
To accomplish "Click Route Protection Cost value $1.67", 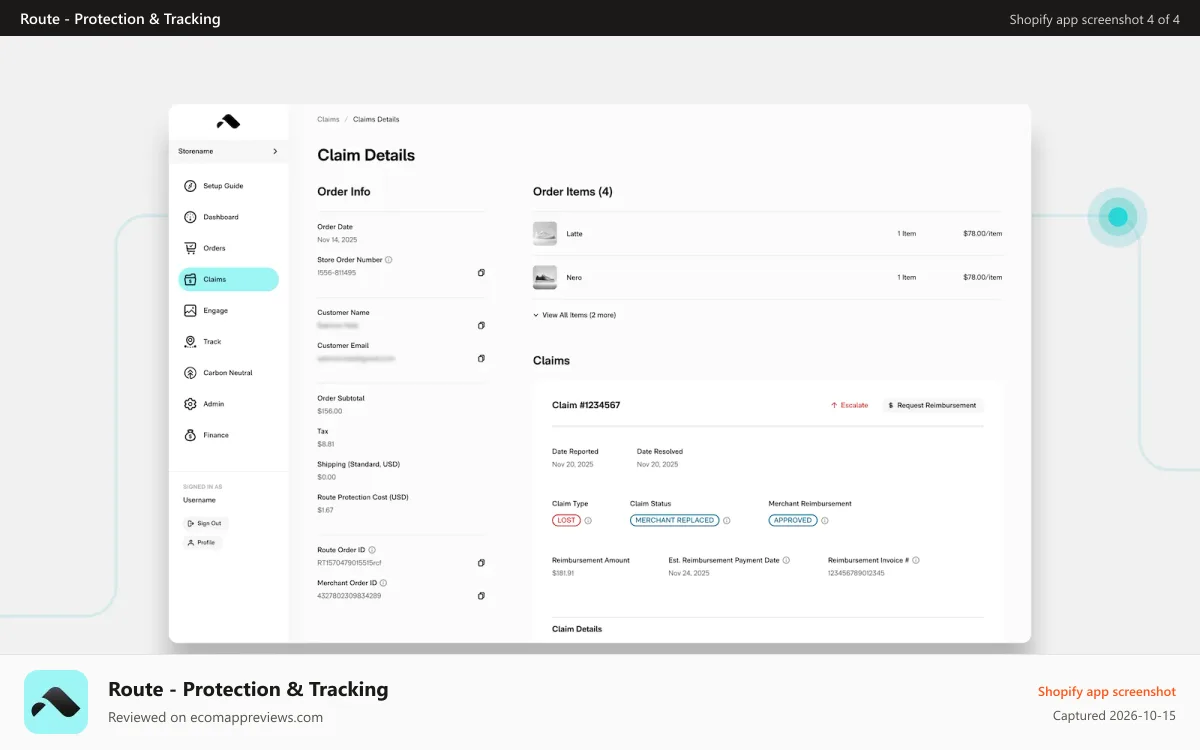I will 326,510.
